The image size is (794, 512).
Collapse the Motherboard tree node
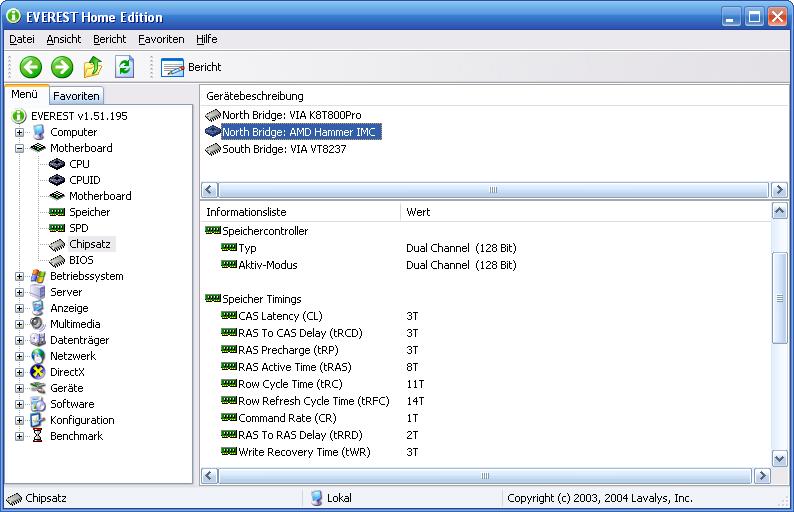point(19,148)
